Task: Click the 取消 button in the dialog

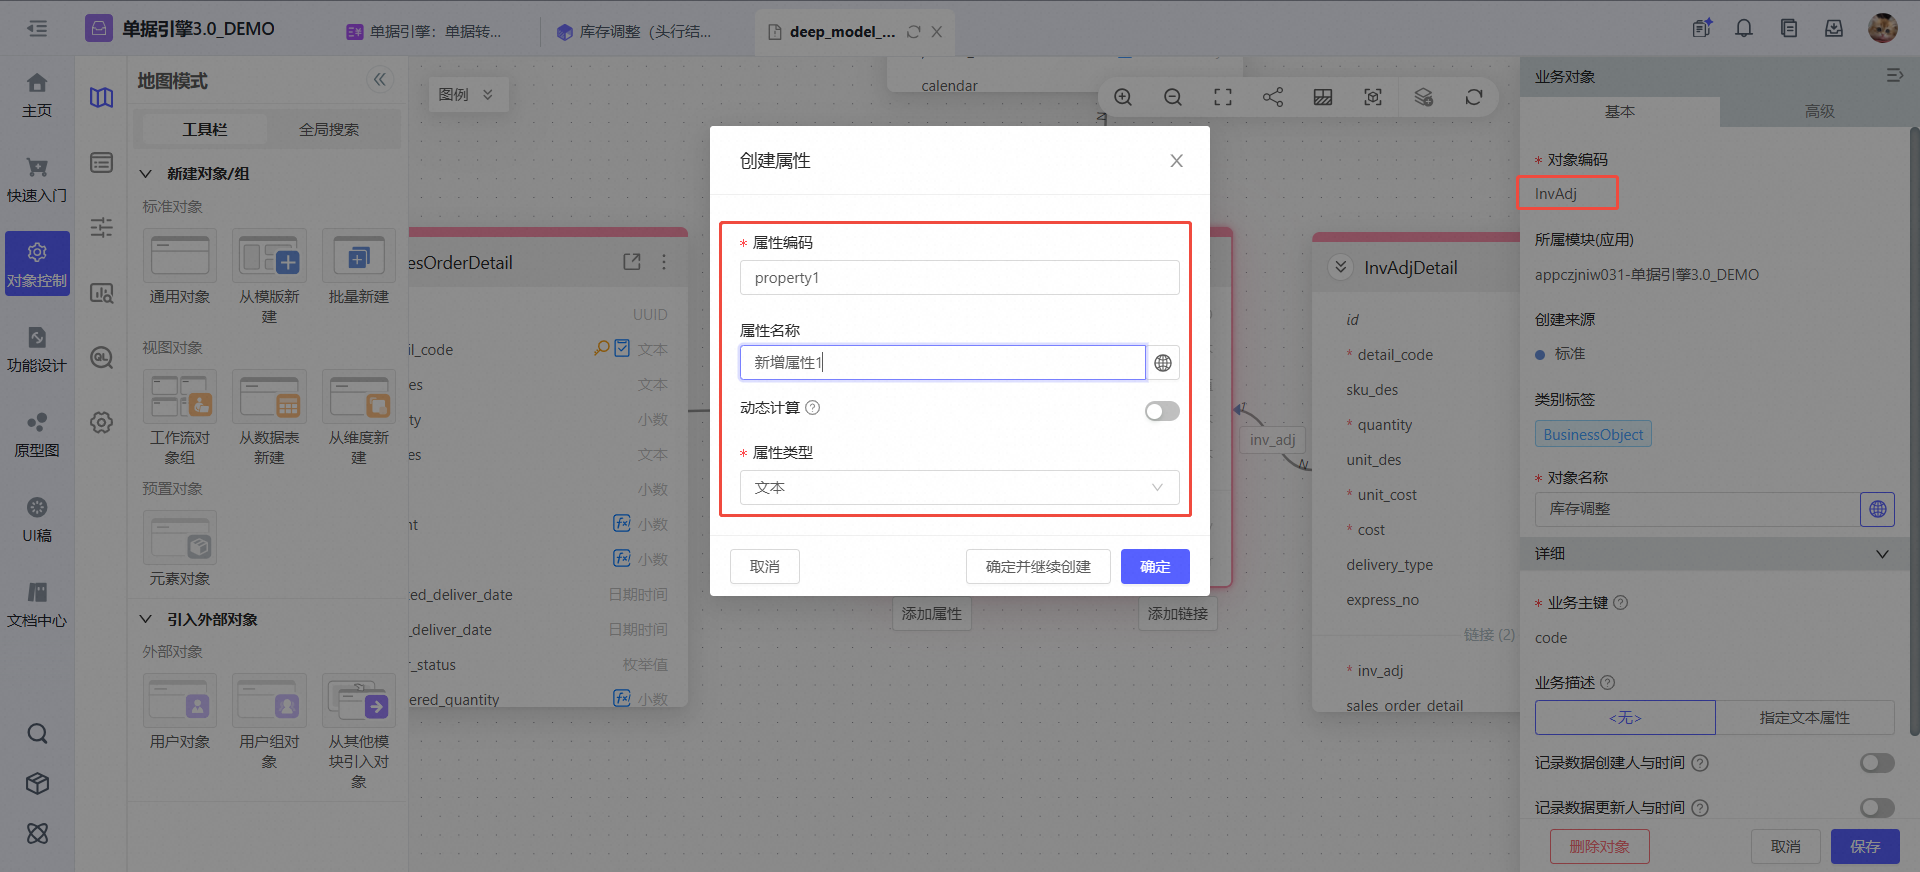Action: 765,567
